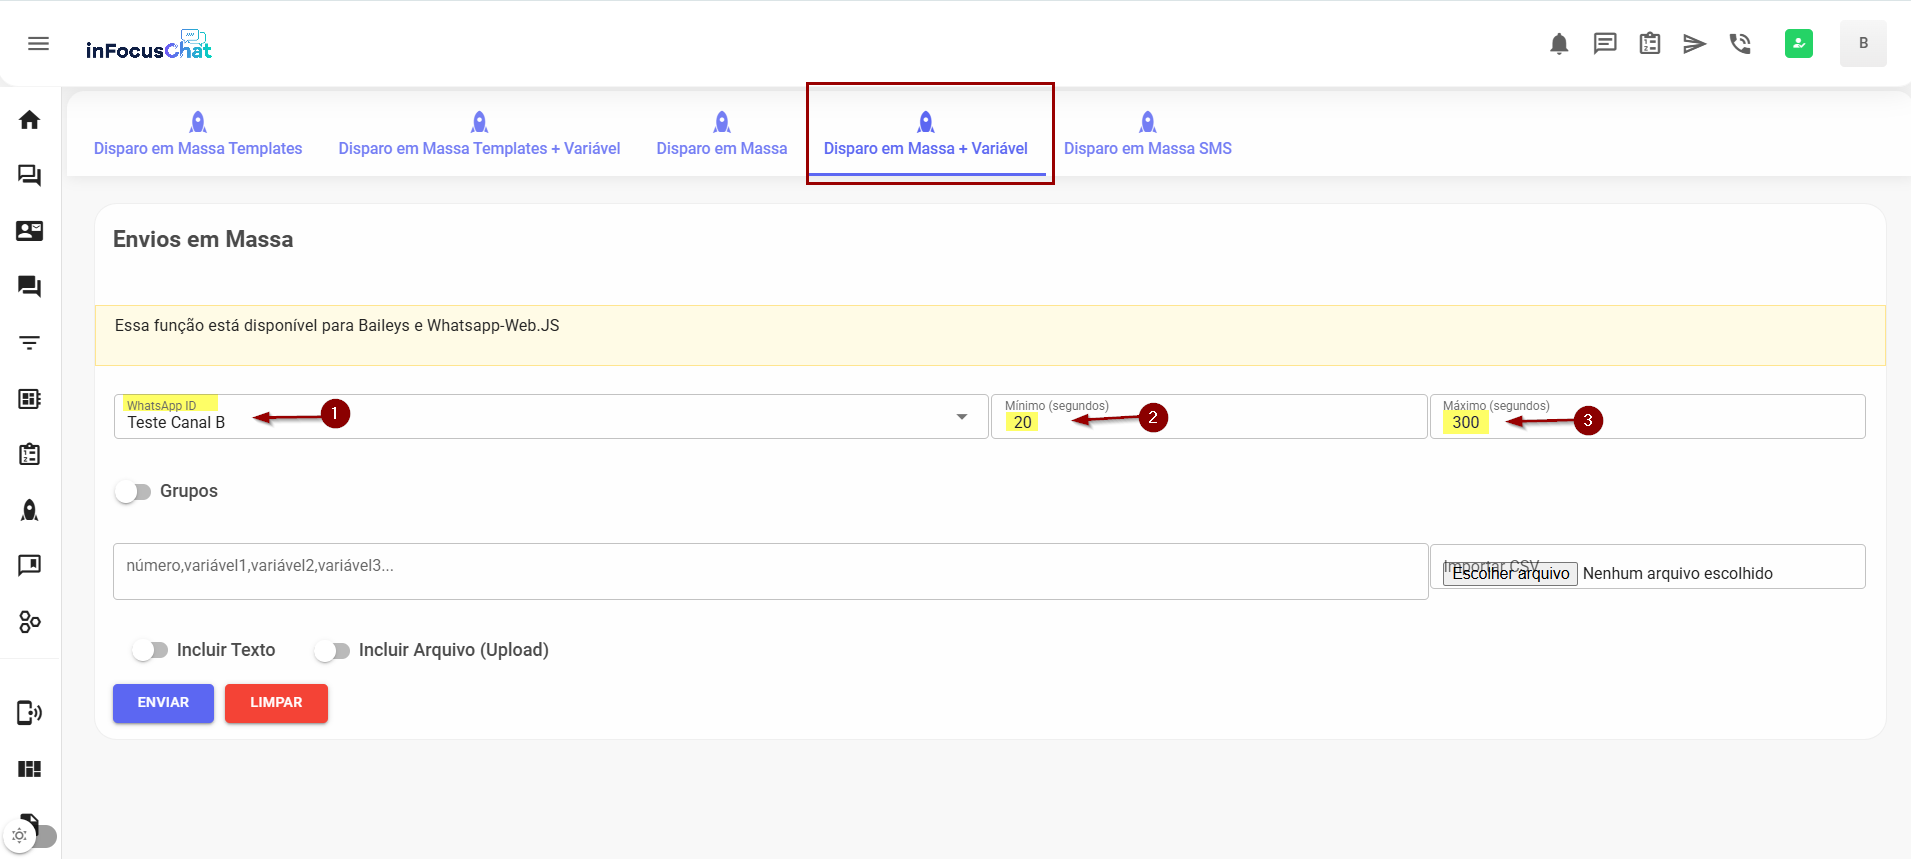The width and height of the screenshot is (1911, 859).
Task: Turn on the Incluir Texto switch
Action: 150,650
